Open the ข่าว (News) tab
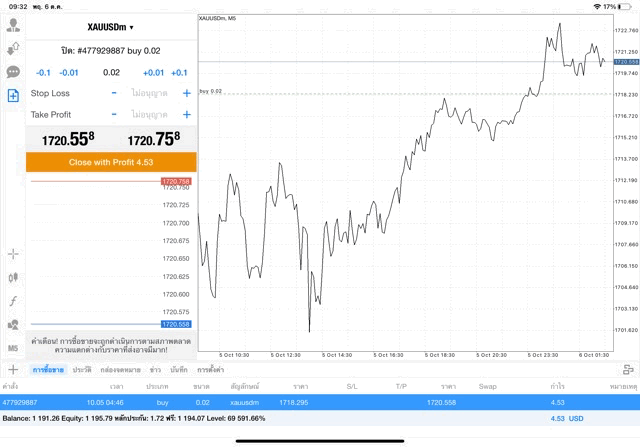Viewport: 640px width, 447px height. [x=155, y=370]
